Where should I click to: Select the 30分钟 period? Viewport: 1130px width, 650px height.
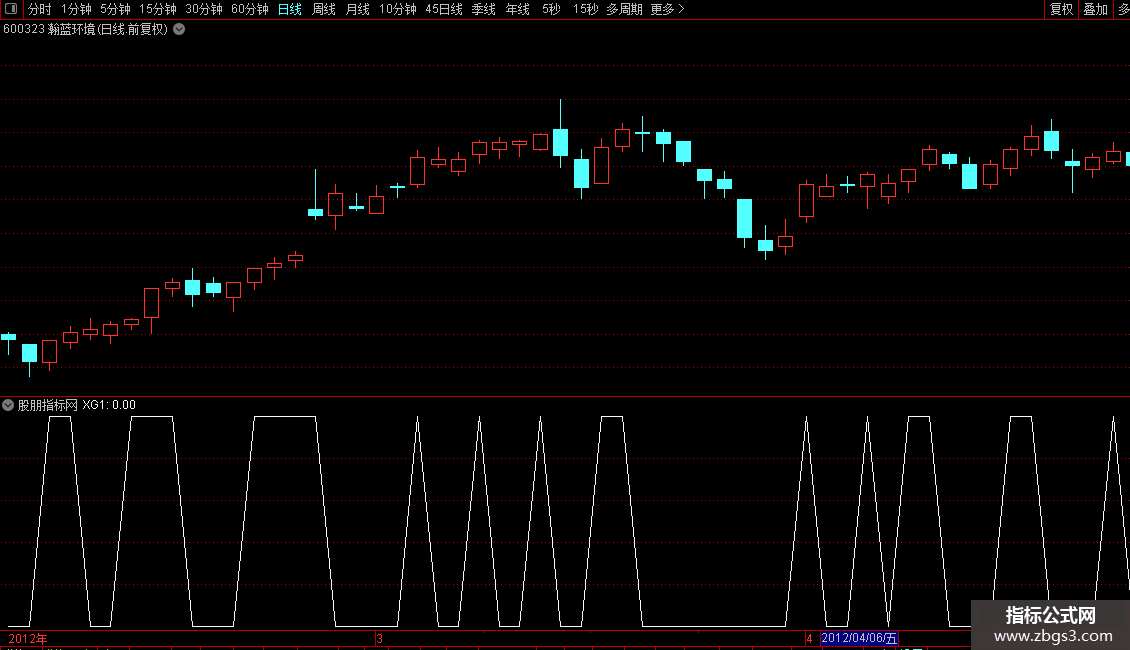204,9
